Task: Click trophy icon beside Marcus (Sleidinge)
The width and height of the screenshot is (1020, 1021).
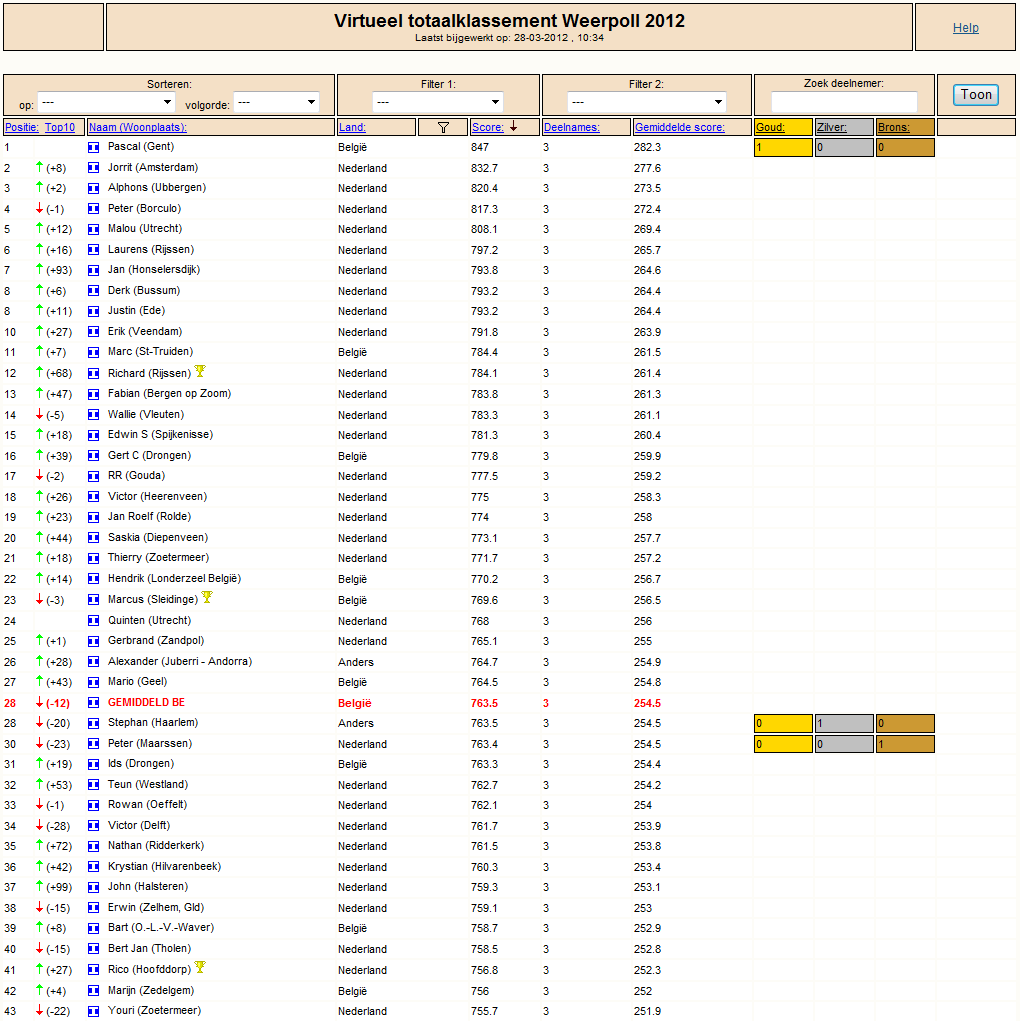Action: [207, 597]
